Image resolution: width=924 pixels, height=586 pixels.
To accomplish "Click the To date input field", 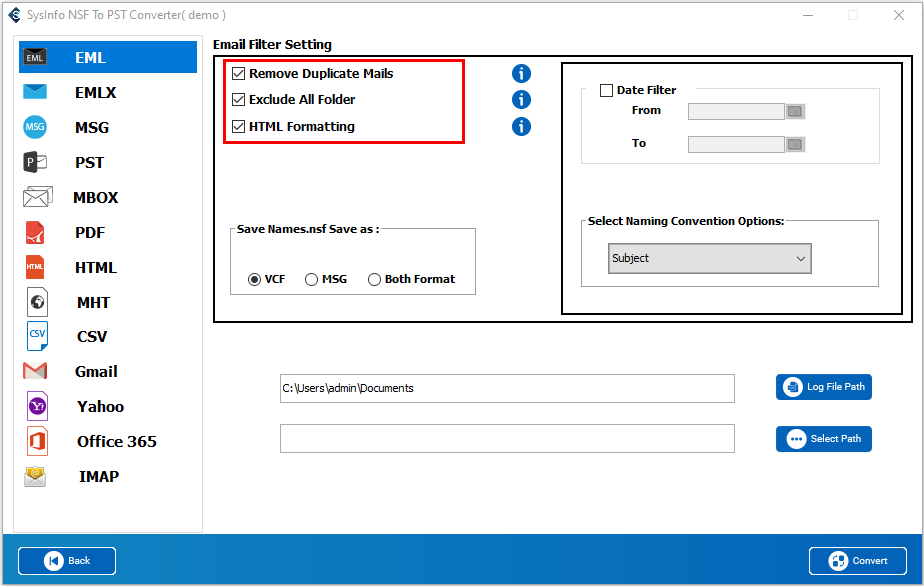I will click(x=736, y=144).
